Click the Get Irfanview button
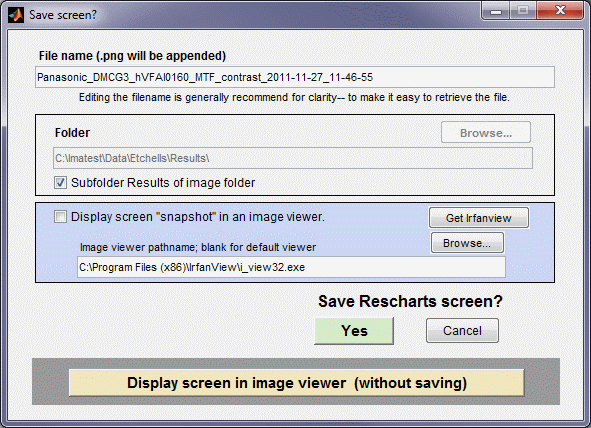The image size is (591, 428). click(x=479, y=218)
